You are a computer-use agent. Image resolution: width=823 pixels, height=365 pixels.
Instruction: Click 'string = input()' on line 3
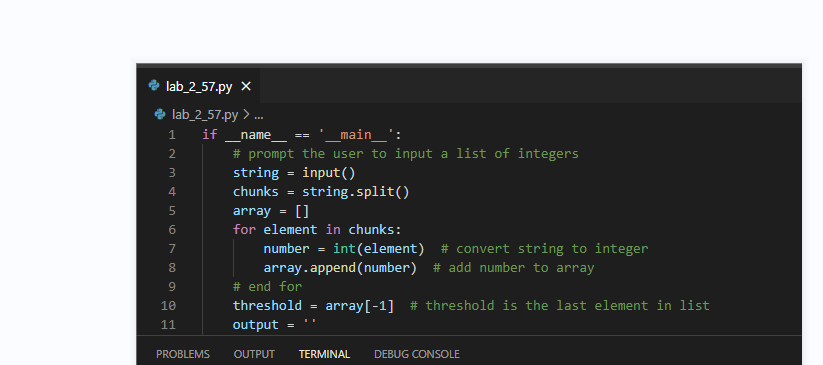294,173
